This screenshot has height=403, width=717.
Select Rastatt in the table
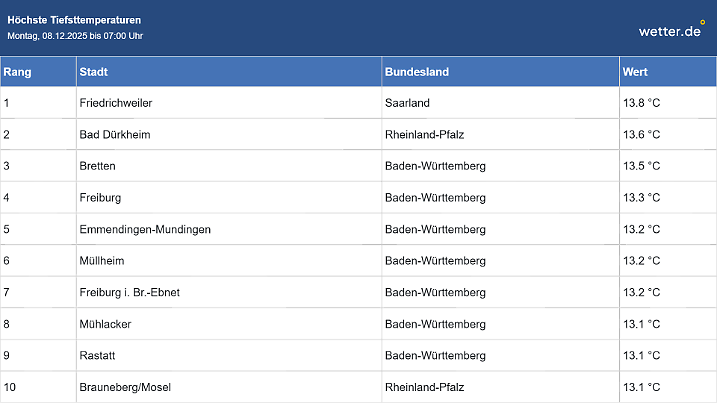point(98,356)
